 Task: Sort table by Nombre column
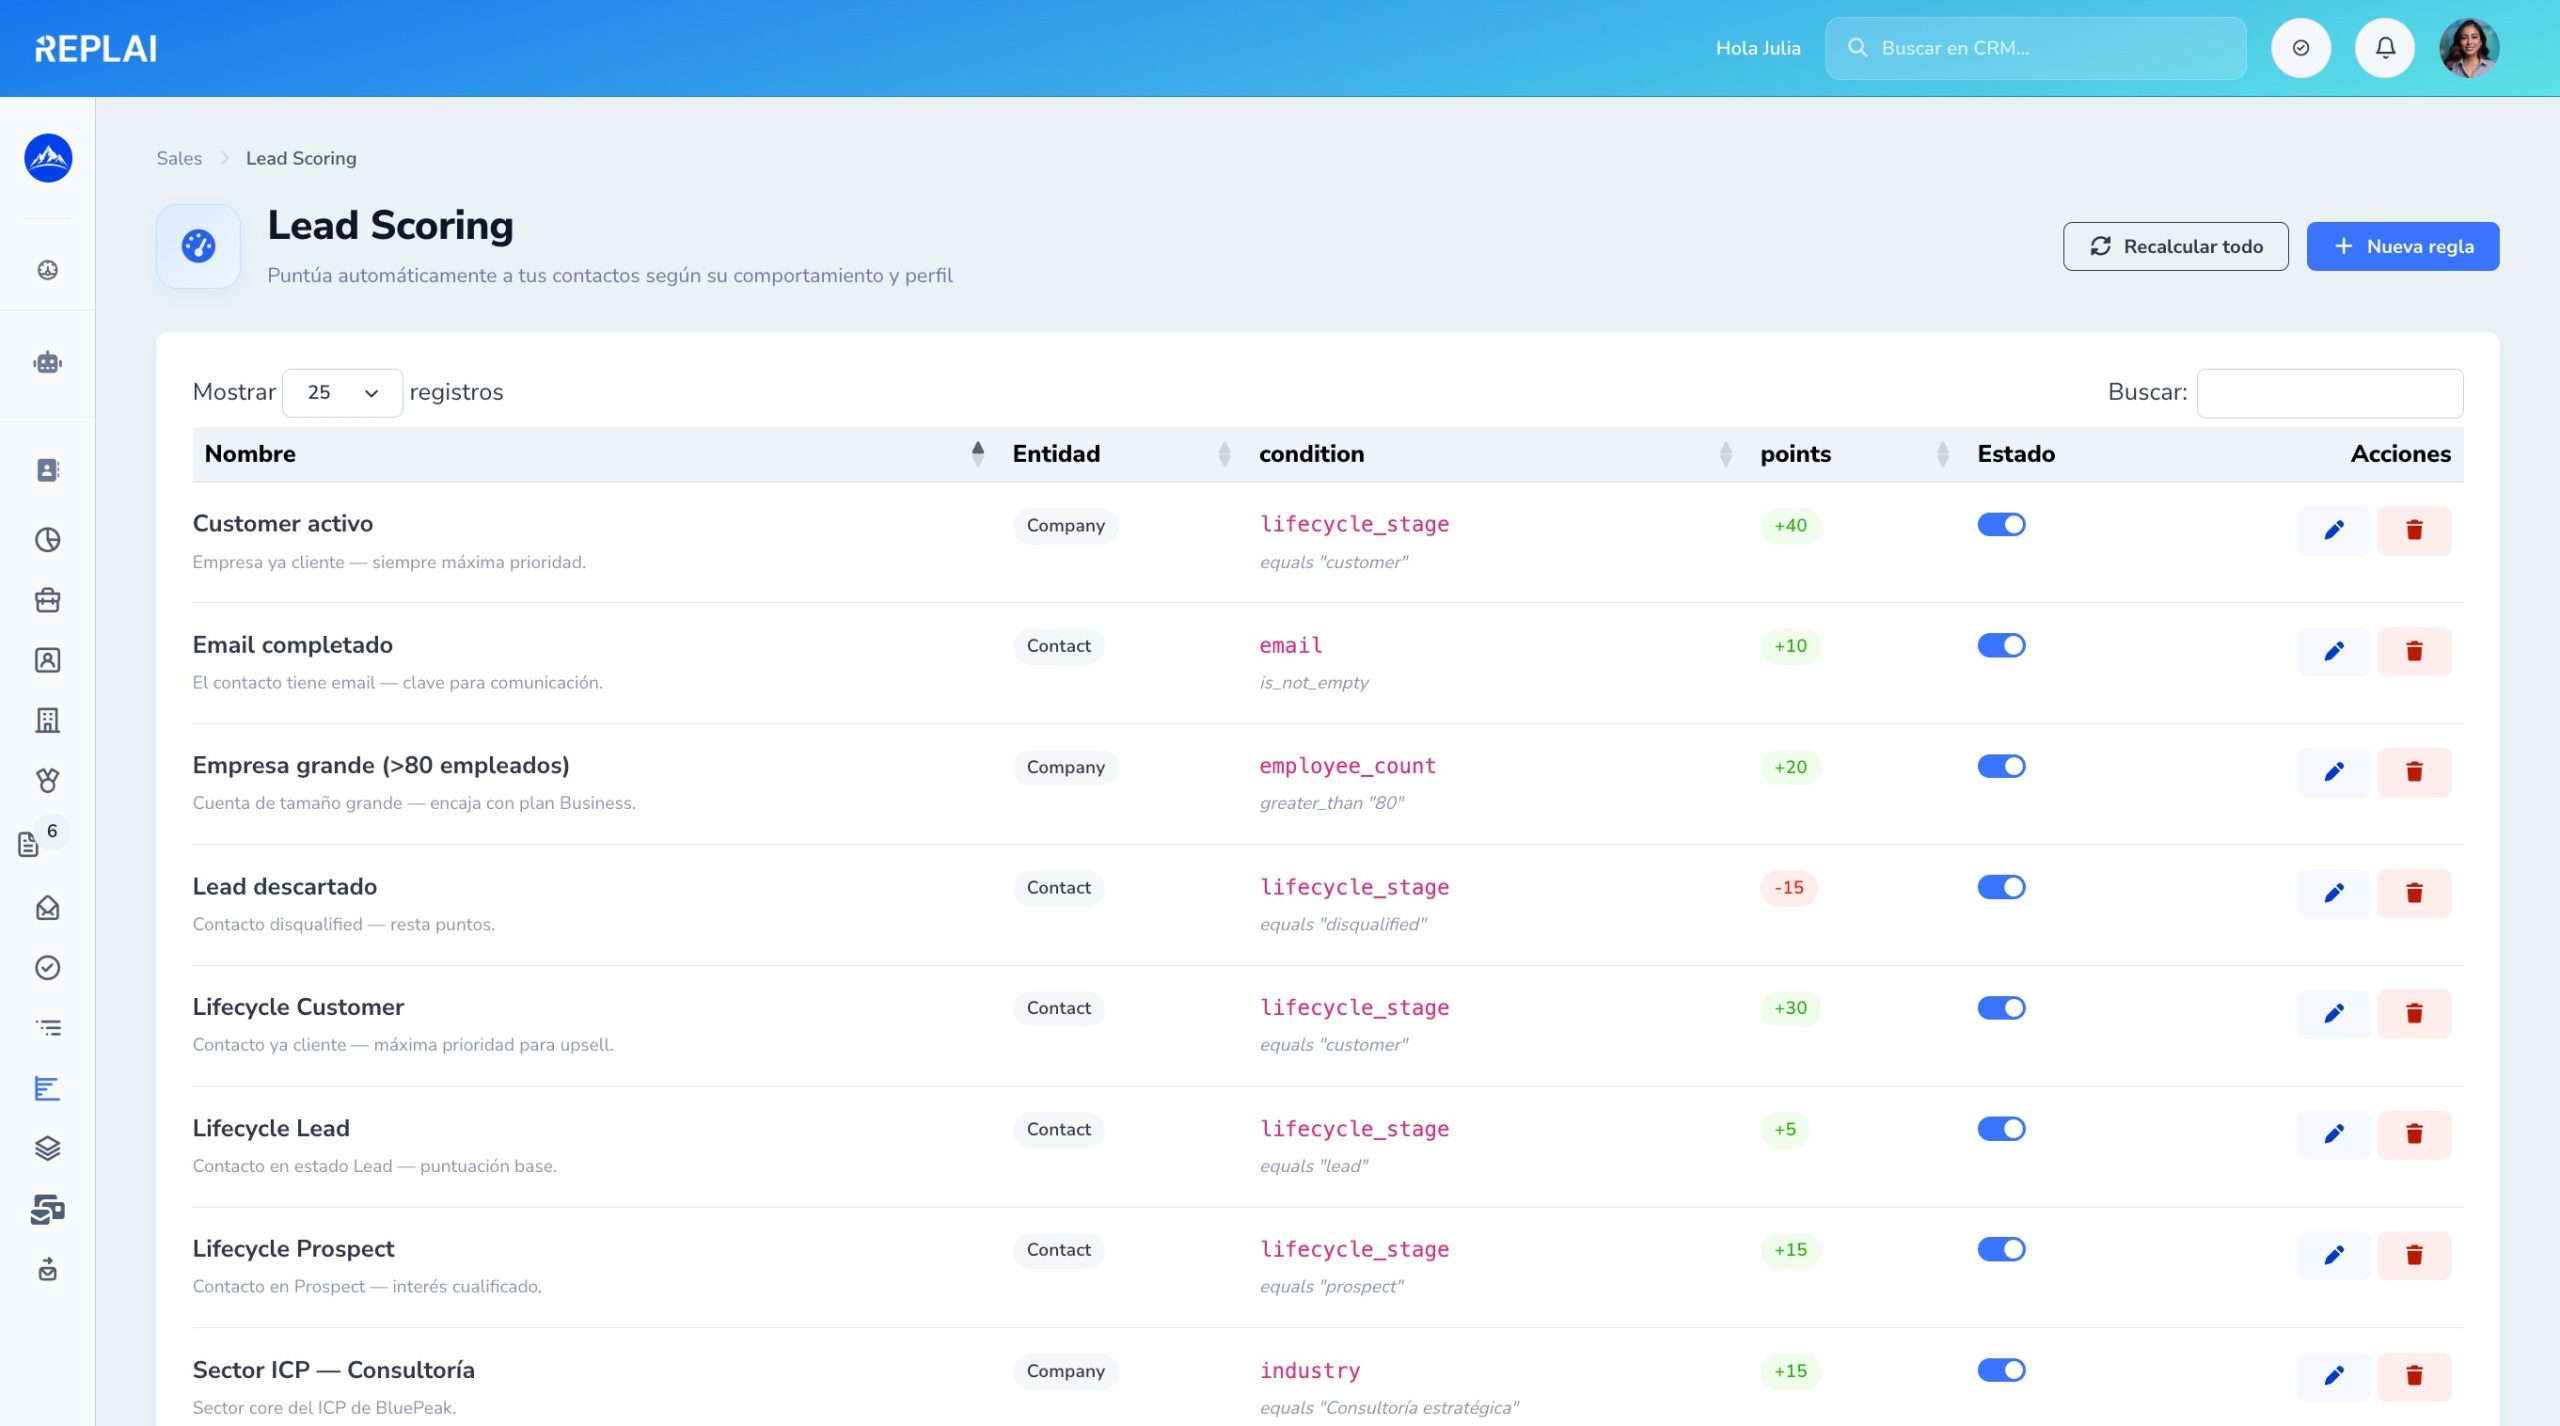(x=594, y=454)
